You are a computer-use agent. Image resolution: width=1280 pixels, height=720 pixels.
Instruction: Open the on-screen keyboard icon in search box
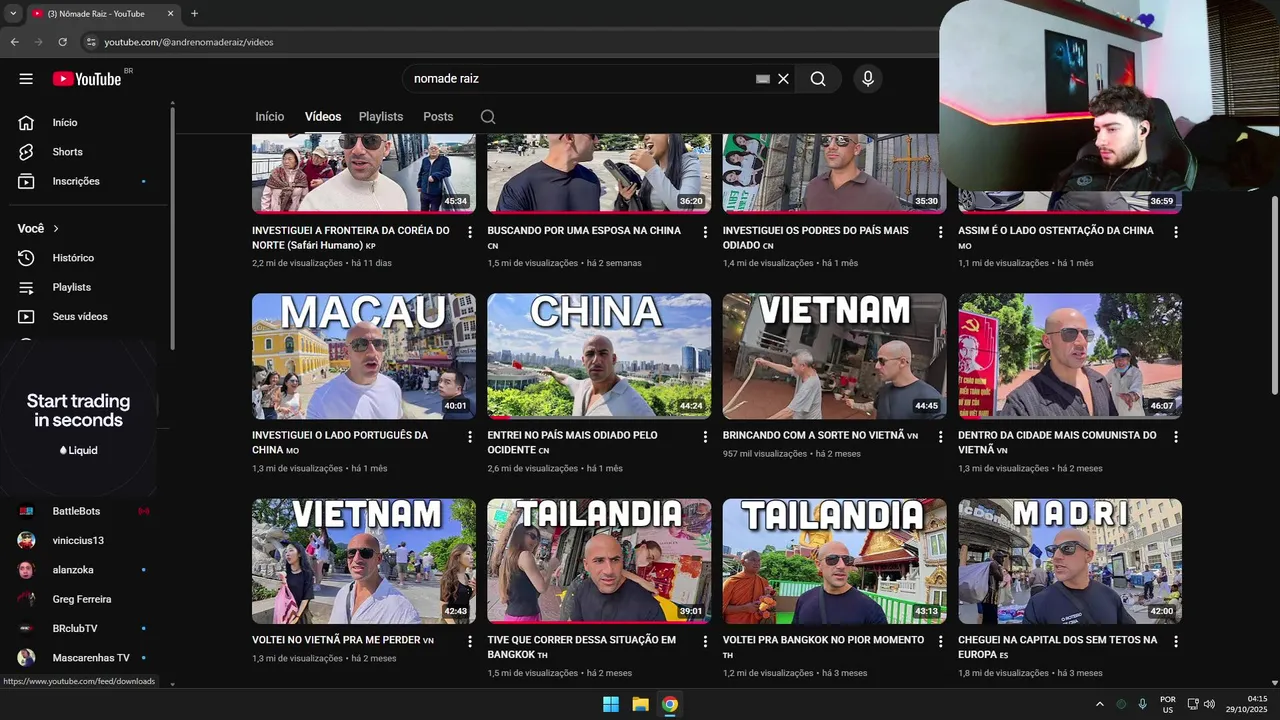click(763, 79)
